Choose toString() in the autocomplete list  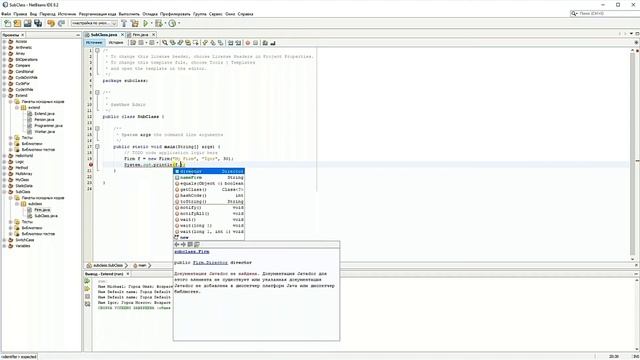(209, 202)
